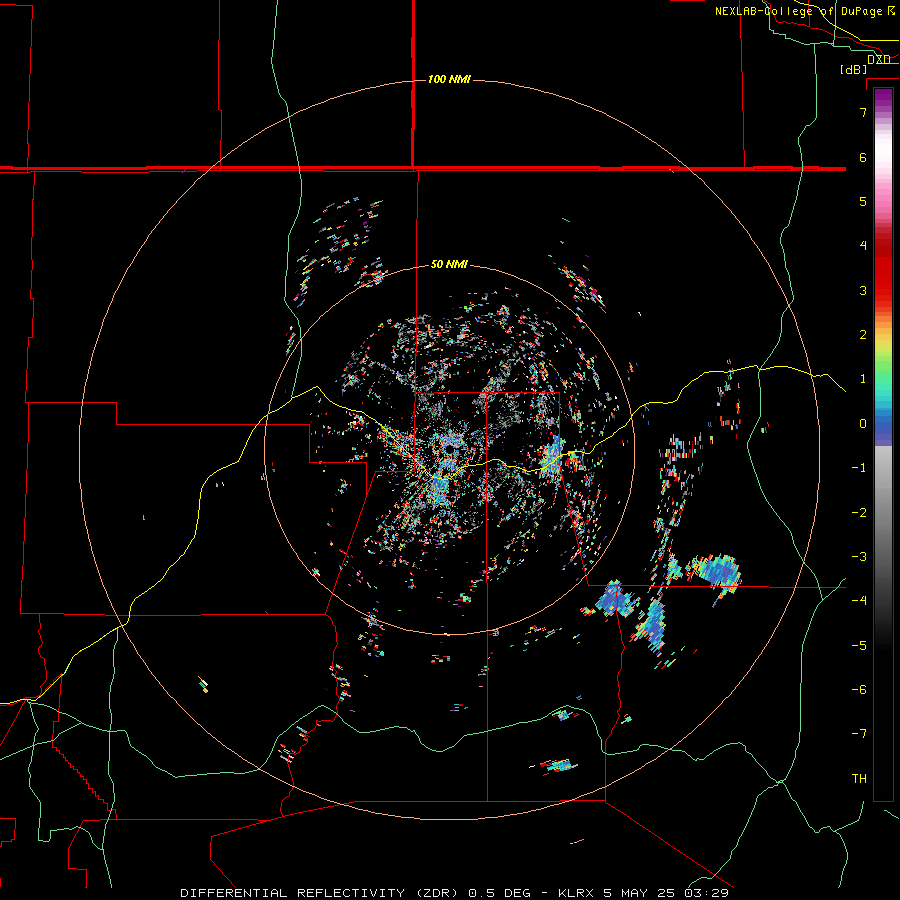Click the 5 dB tick label
Image resolution: width=900 pixels, height=900 pixels.
pyautogui.click(x=863, y=201)
